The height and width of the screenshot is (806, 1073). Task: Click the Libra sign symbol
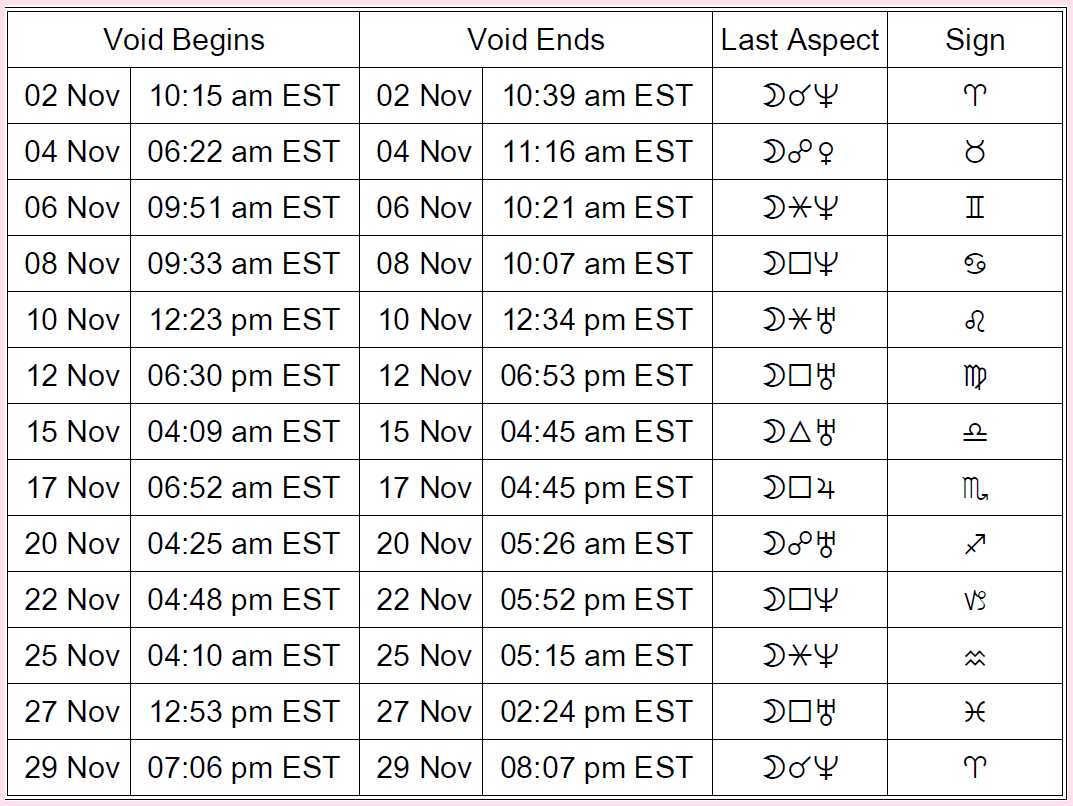[x=975, y=432]
